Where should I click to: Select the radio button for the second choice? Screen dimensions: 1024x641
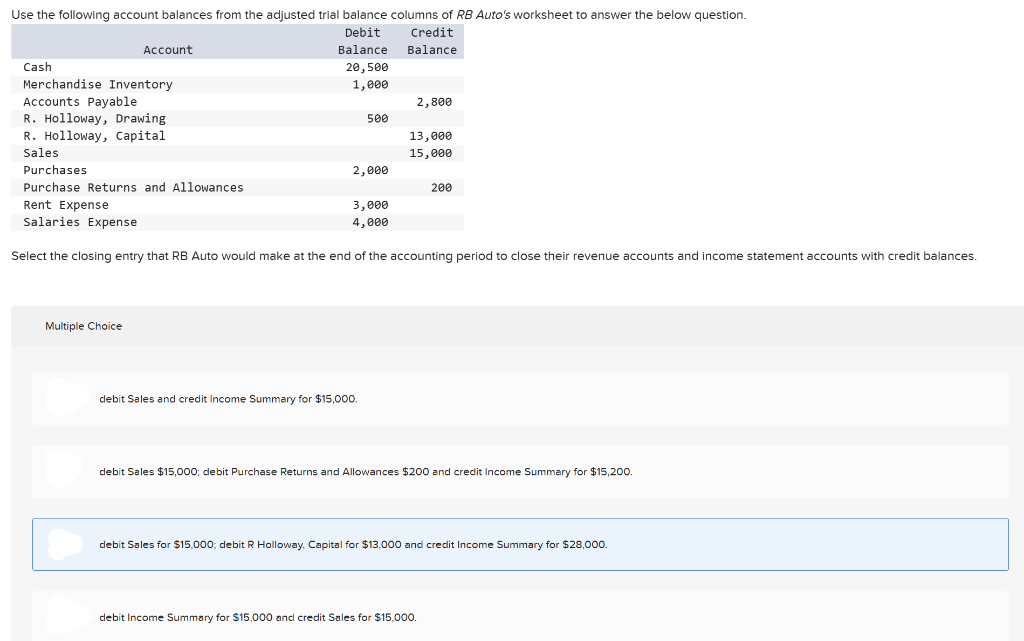tap(64, 471)
